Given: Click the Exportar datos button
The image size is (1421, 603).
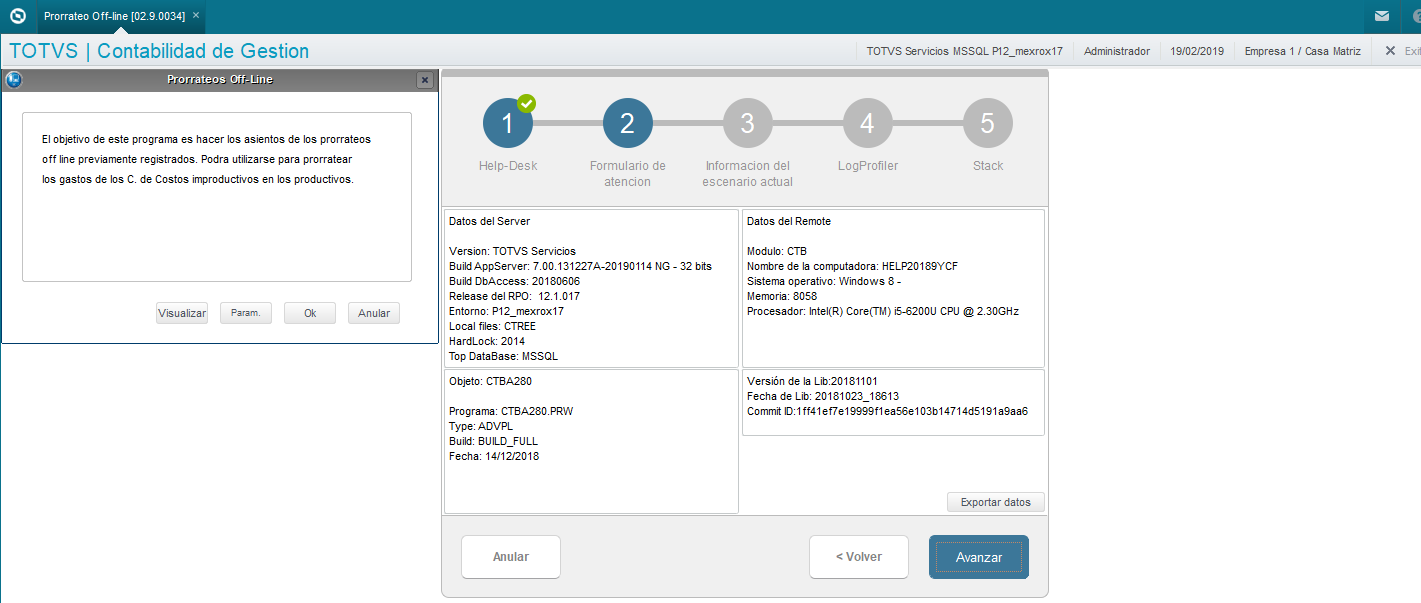Looking at the screenshot, I should pos(996,502).
